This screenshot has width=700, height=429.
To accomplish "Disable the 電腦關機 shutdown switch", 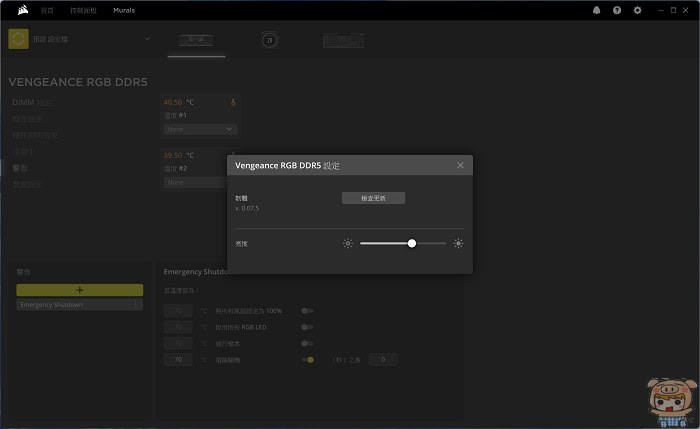I will (x=307, y=360).
